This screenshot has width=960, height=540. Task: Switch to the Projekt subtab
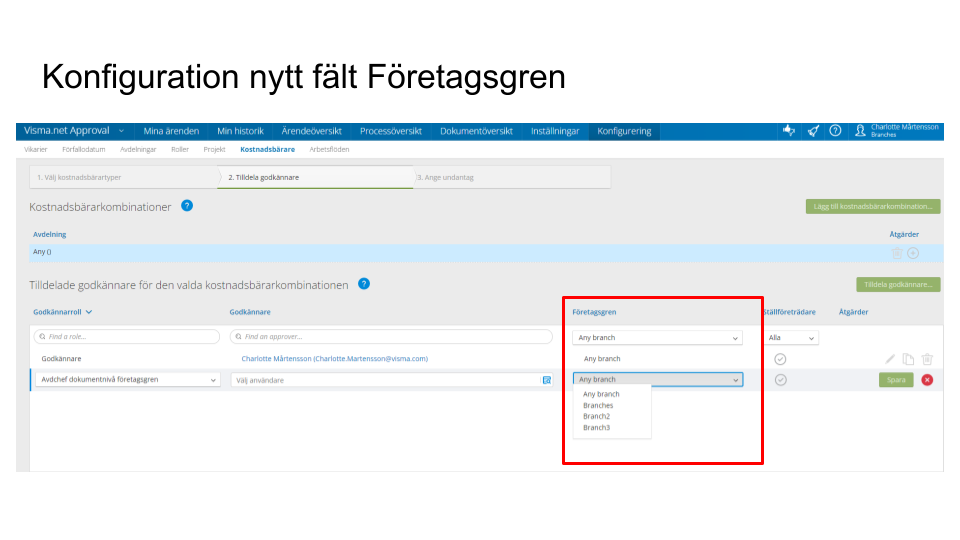[x=214, y=149]
